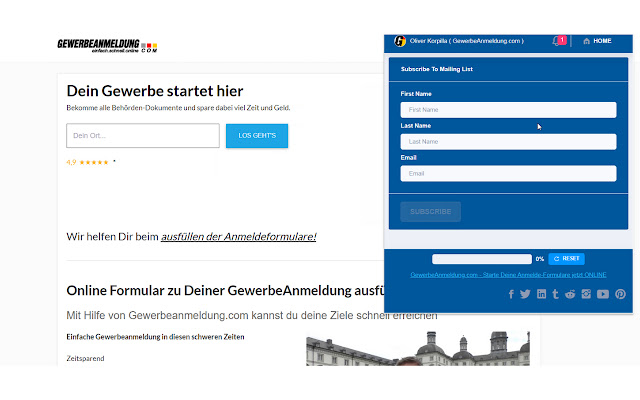
Task: Click the SUBSCRIBE button
Action: [431, 211]
